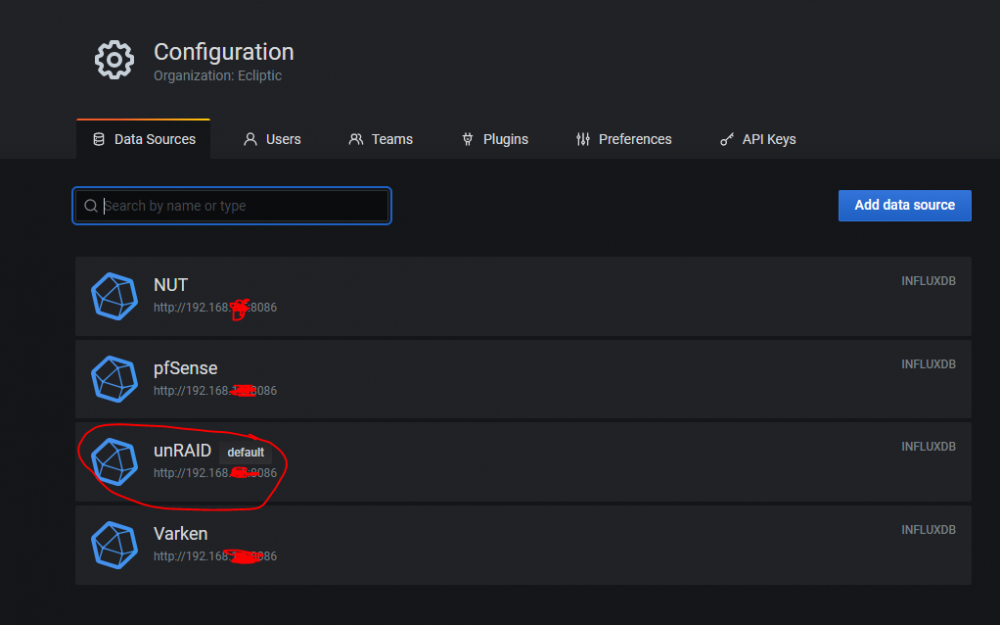
Task: Click the sliders icon beside Preferences
Action: (x=583, y=139)
